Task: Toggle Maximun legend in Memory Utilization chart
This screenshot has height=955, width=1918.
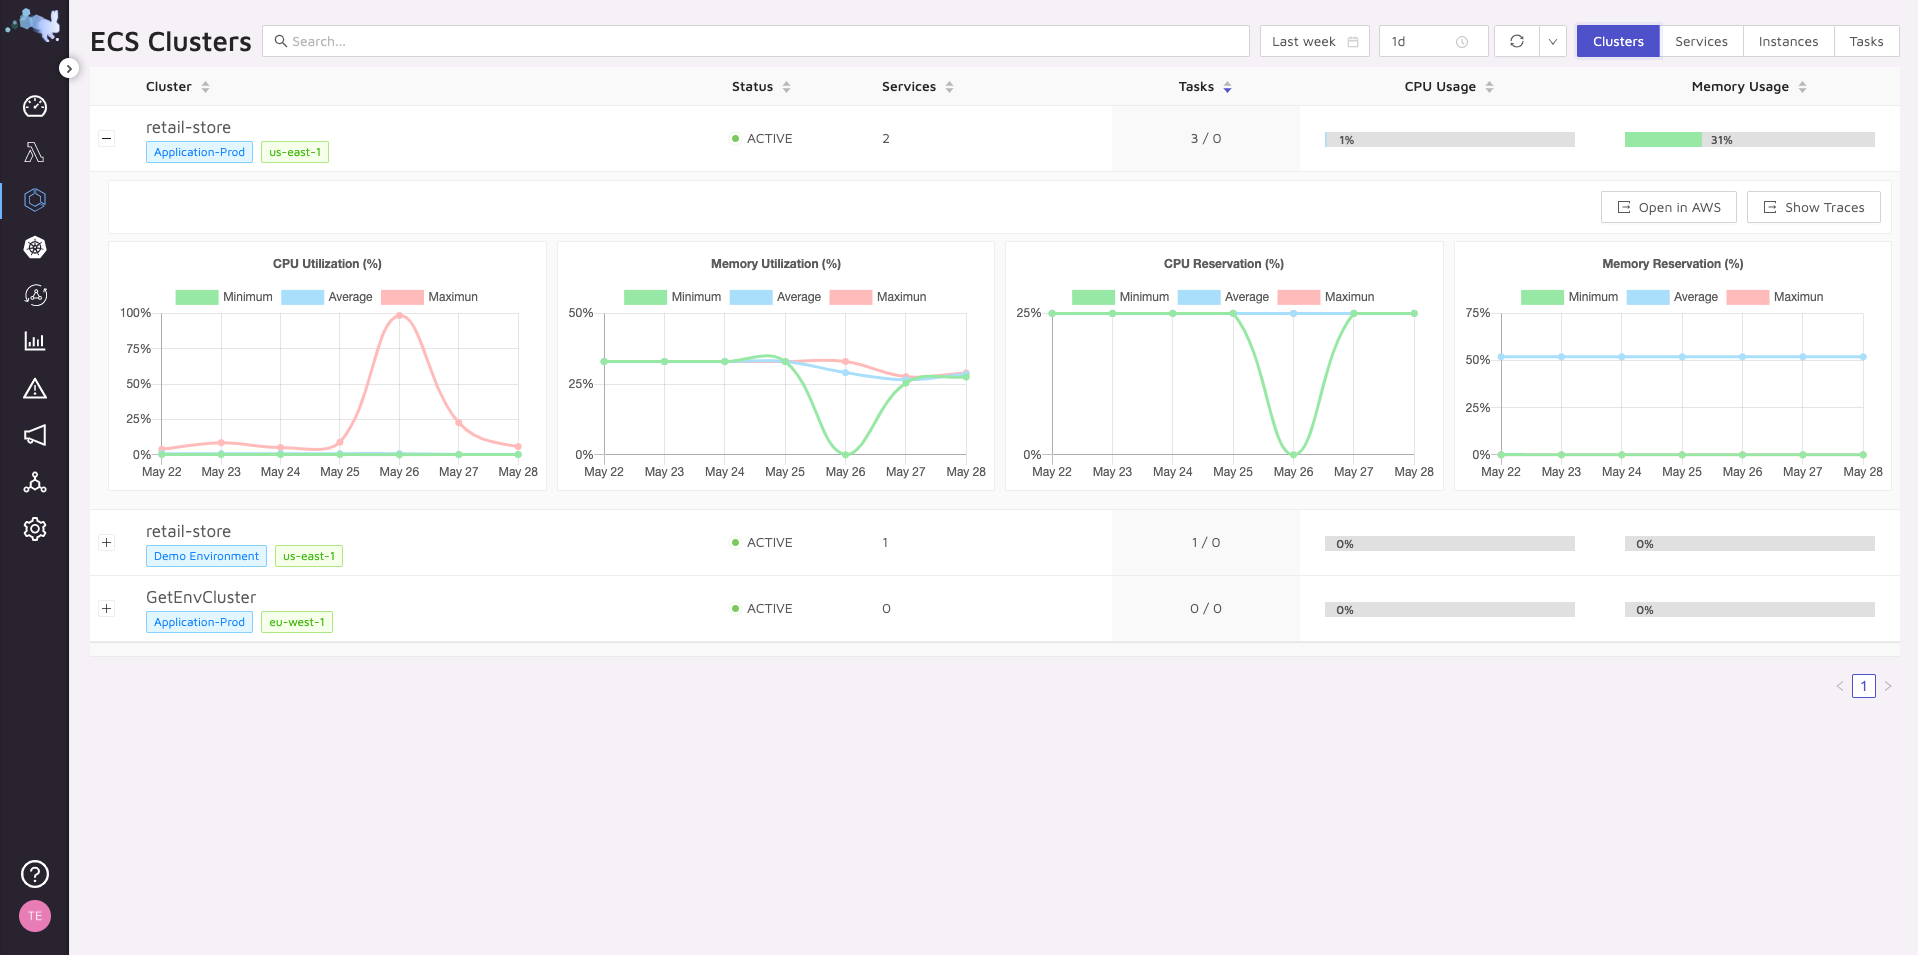Action: (x=878, y=297)
